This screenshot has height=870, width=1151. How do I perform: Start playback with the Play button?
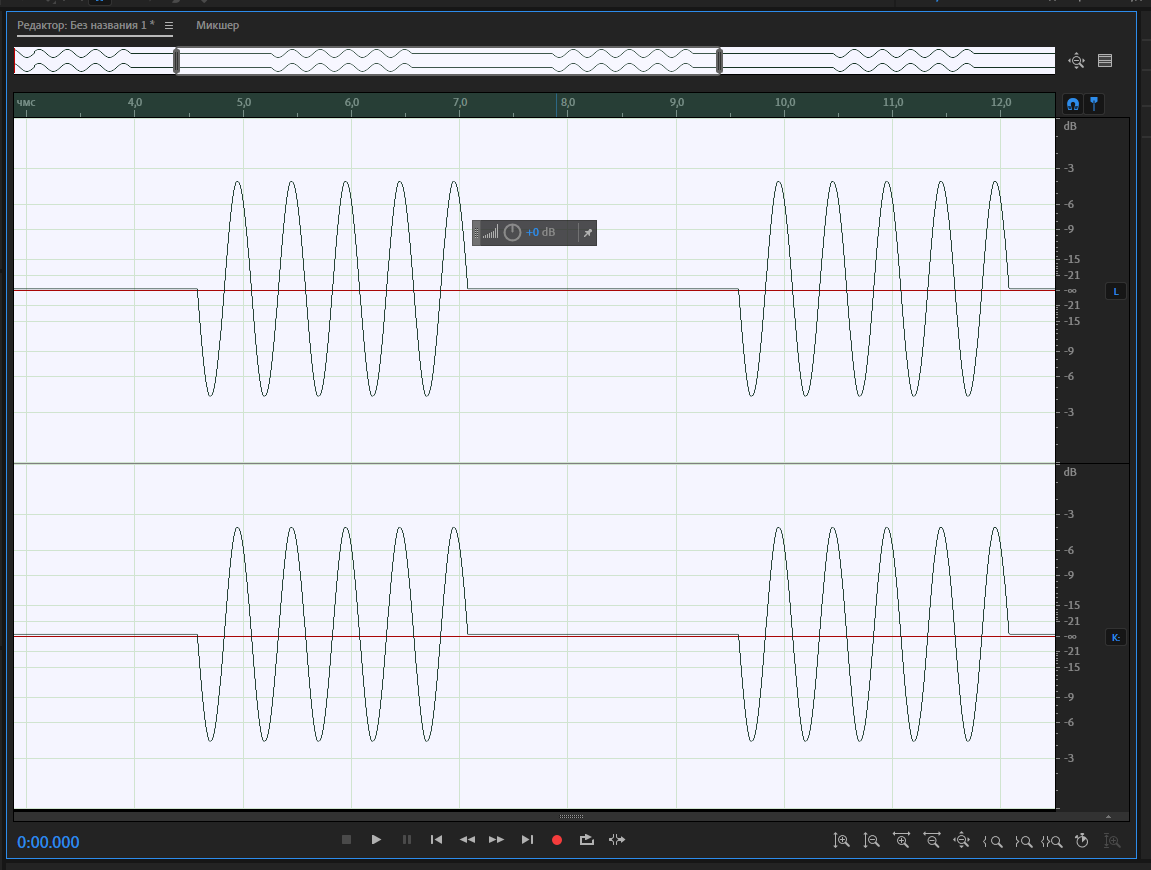pyautogui.click(x=376, y=839)
